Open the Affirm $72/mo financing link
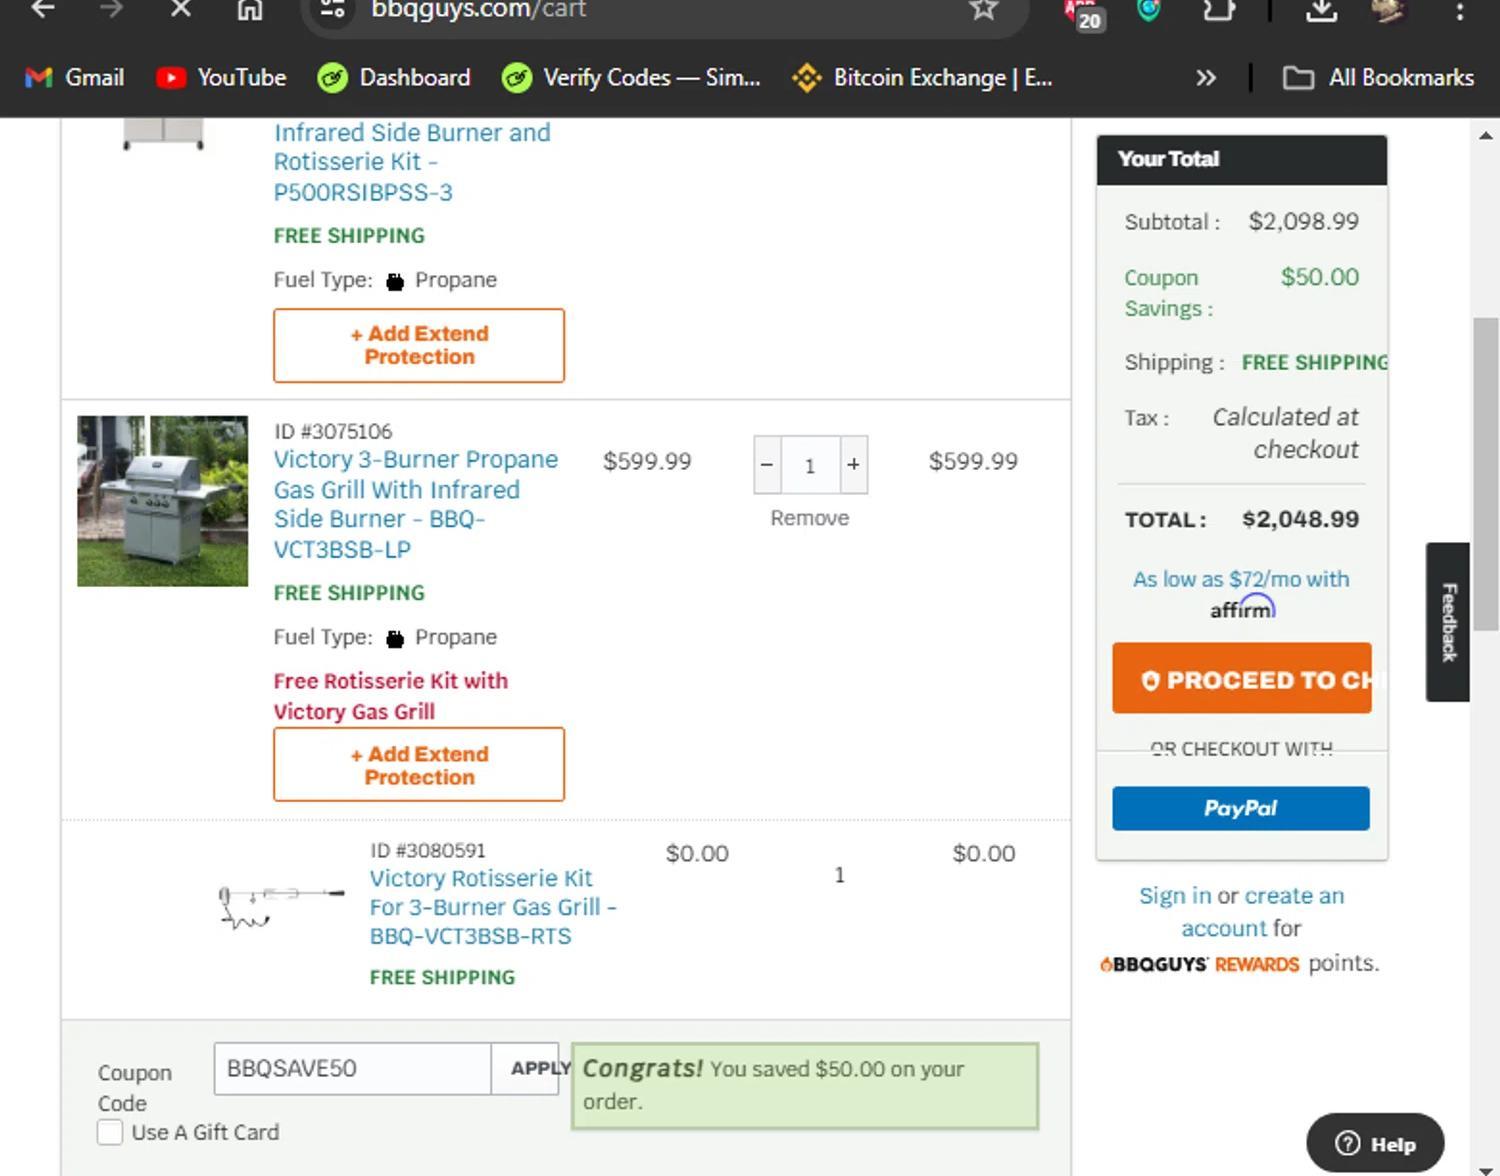The height and width of the screenshot is (1176, 1500). (x=1241, y=593)
